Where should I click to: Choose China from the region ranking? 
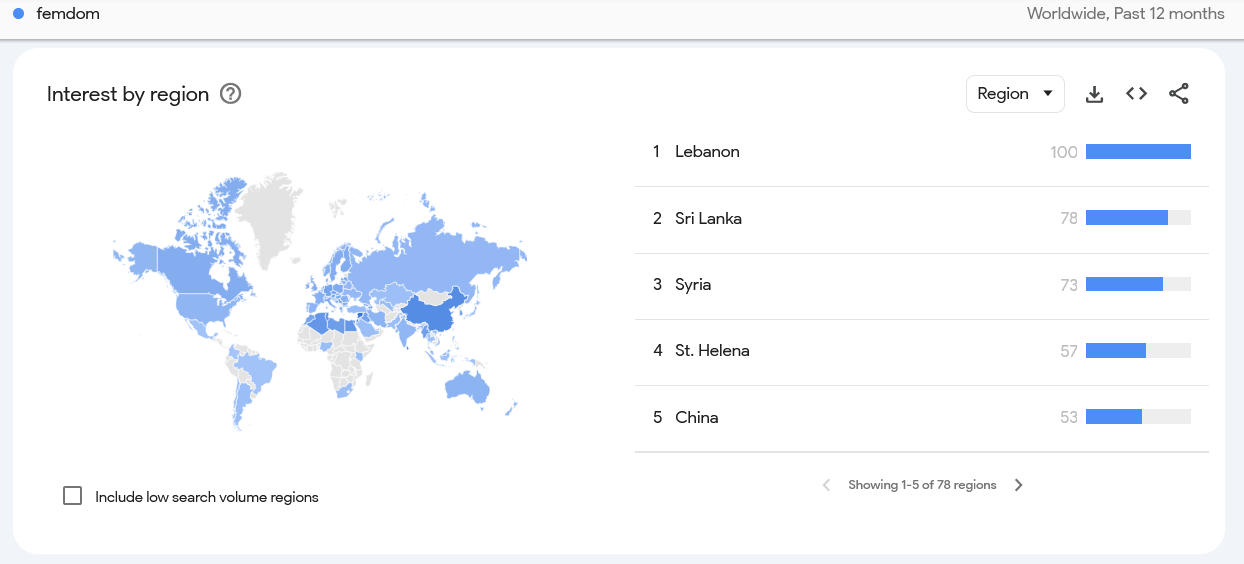point(696,418)
